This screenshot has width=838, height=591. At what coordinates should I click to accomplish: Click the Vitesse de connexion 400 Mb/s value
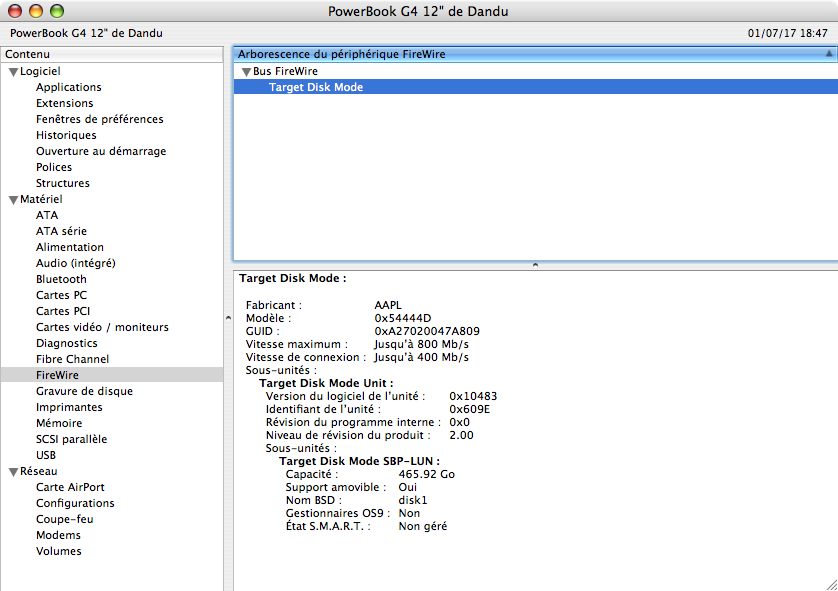[421, 357]
